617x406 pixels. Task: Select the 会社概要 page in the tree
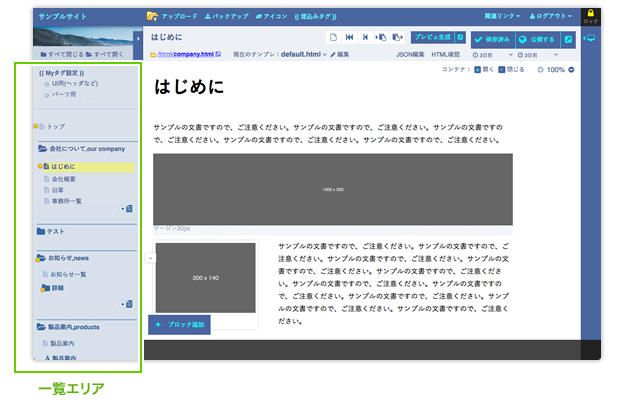pos(67,179)
